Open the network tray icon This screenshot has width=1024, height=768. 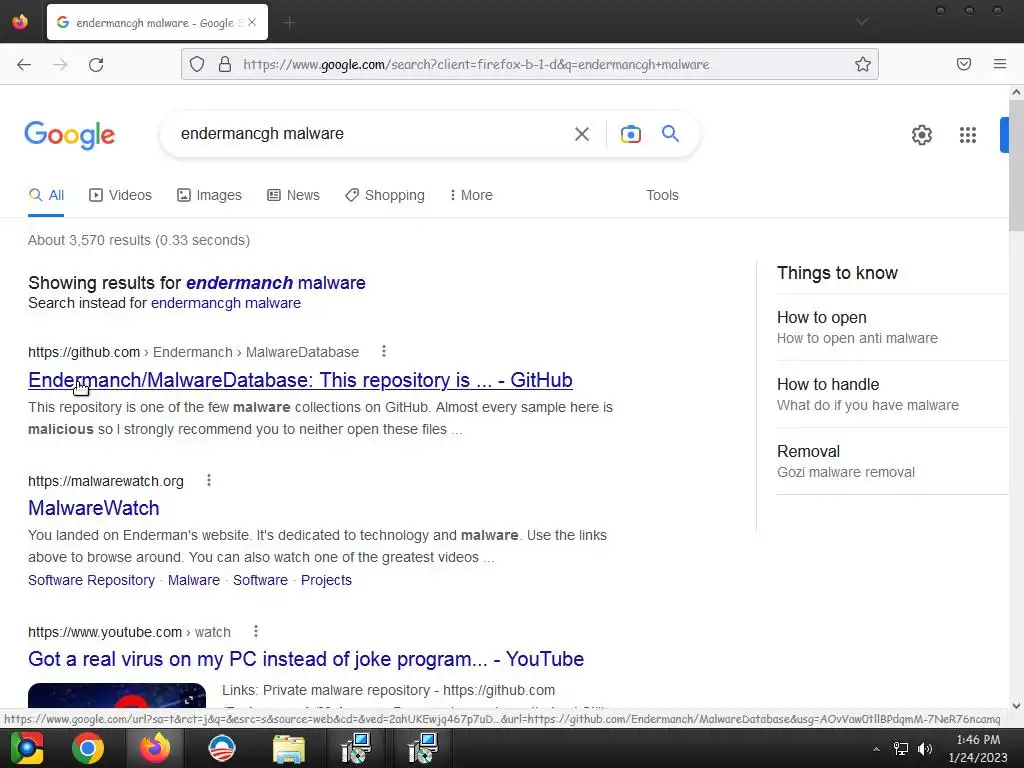click(x=901, y=749)
